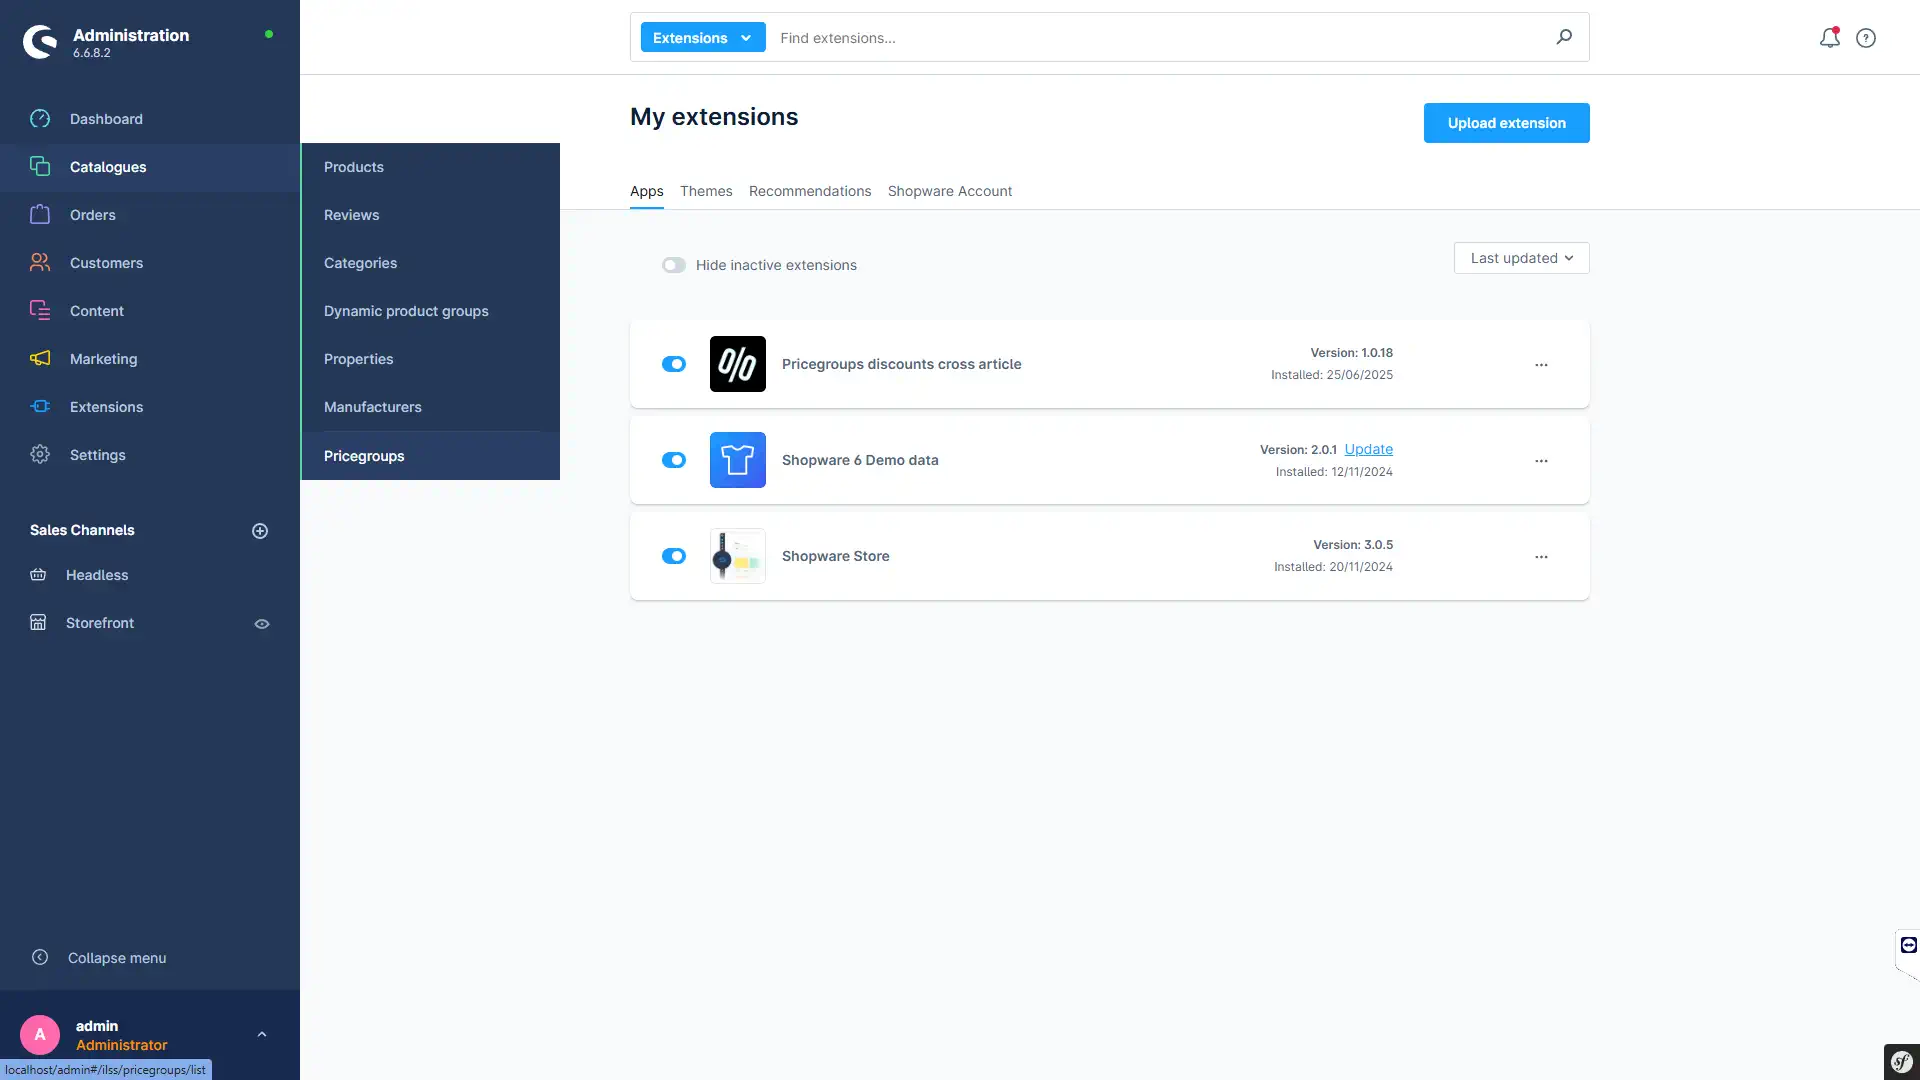Switch to the Apps tab
Viewport: 1920px width, 1080px height.
pos(647,191)
